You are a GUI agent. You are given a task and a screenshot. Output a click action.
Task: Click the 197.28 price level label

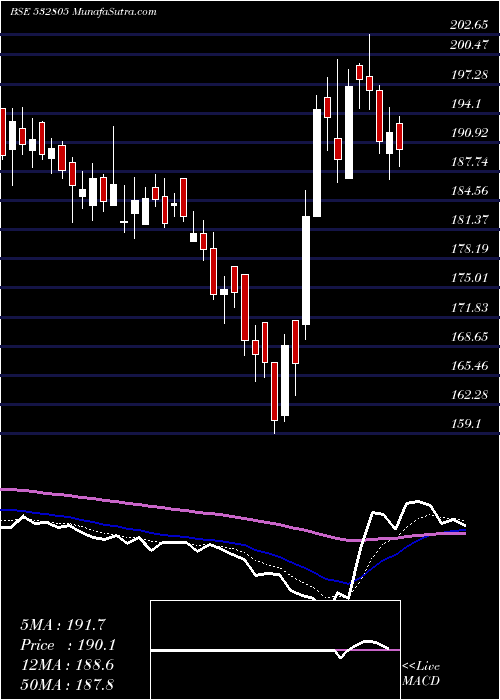pyautogui.click(x=469, y=74)
